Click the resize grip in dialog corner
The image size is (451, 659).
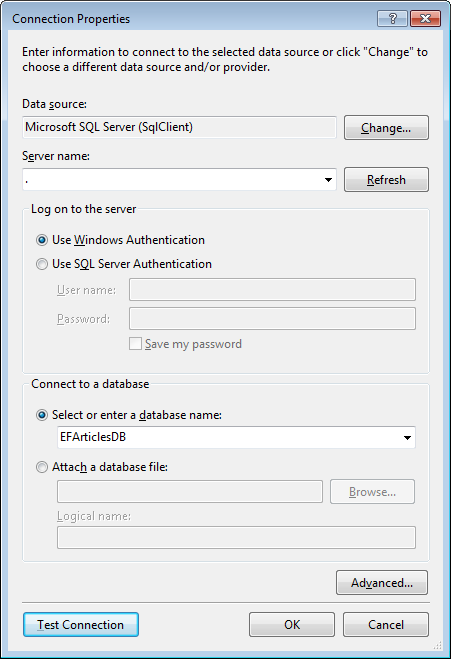(438, 646)
